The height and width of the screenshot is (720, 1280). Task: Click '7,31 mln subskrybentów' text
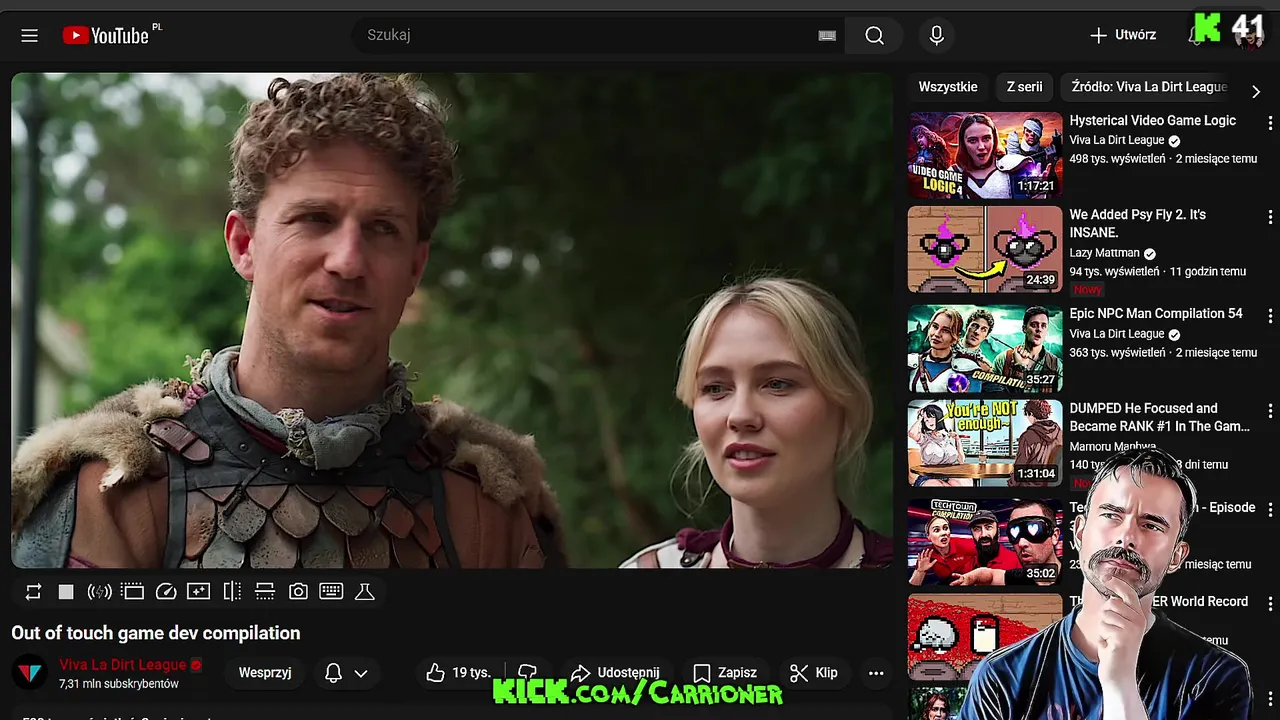pyautogui.click(x=118, y=684)
